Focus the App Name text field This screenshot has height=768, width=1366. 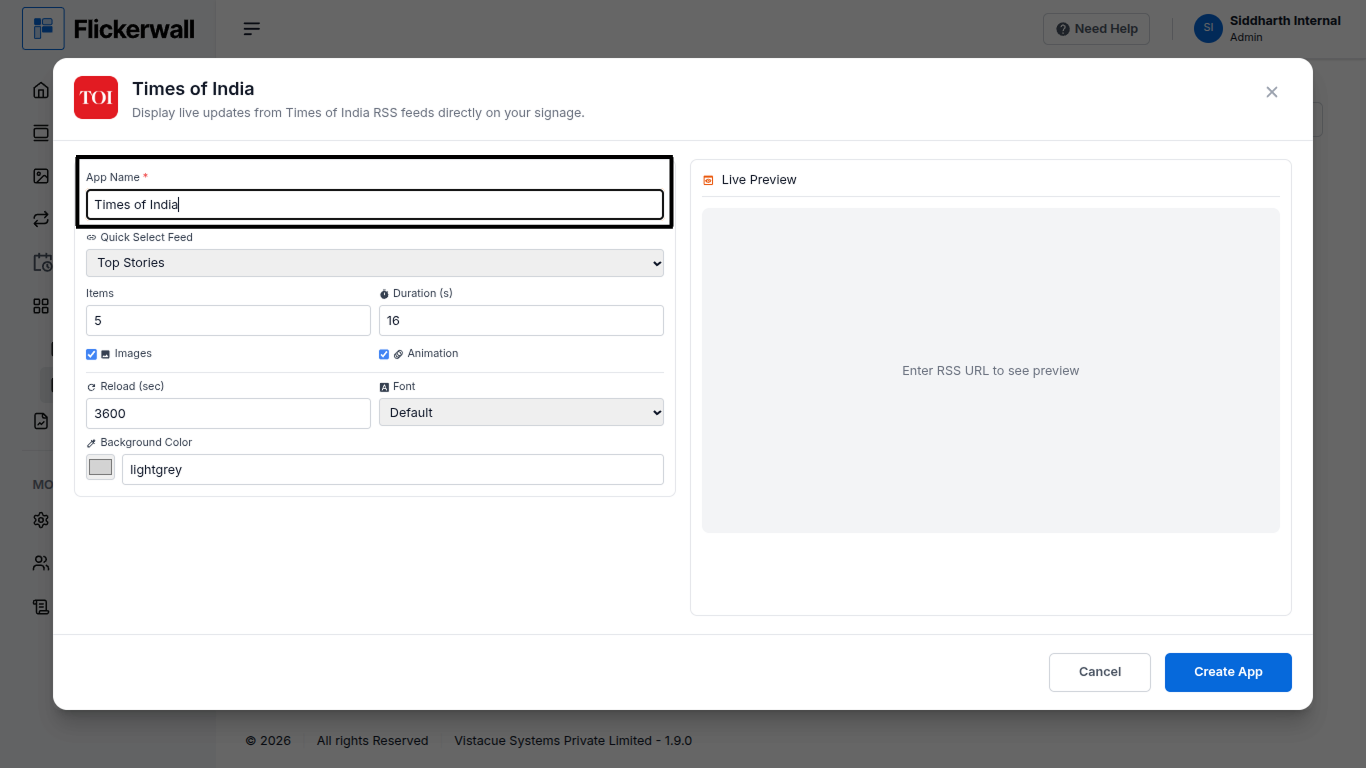point(375,204)
